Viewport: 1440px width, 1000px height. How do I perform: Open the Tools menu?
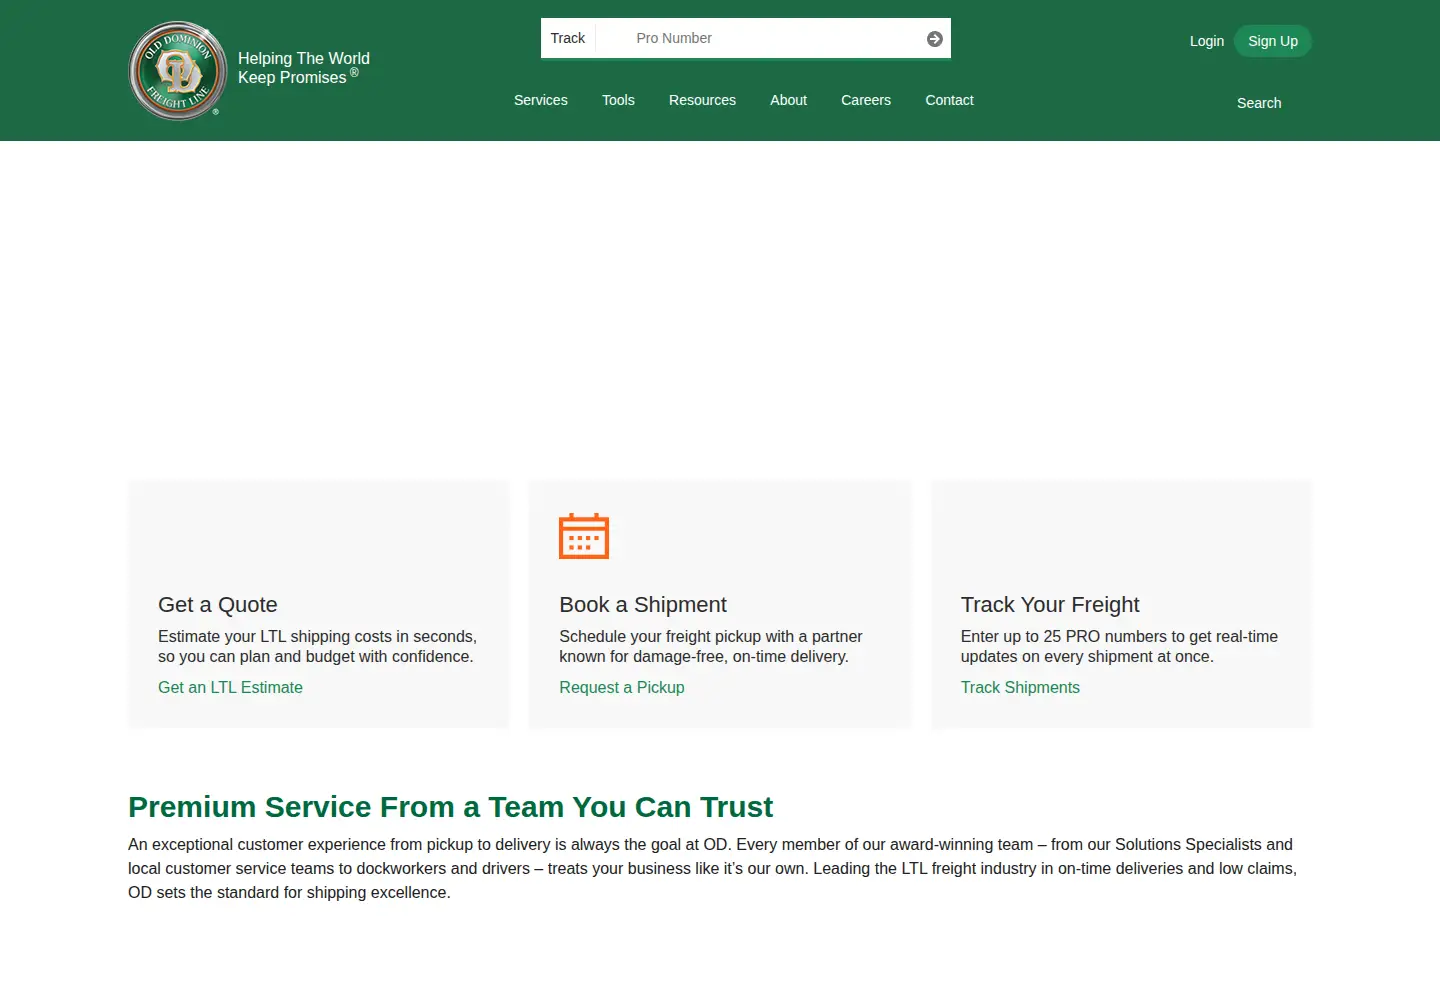(x=618, y=100)
